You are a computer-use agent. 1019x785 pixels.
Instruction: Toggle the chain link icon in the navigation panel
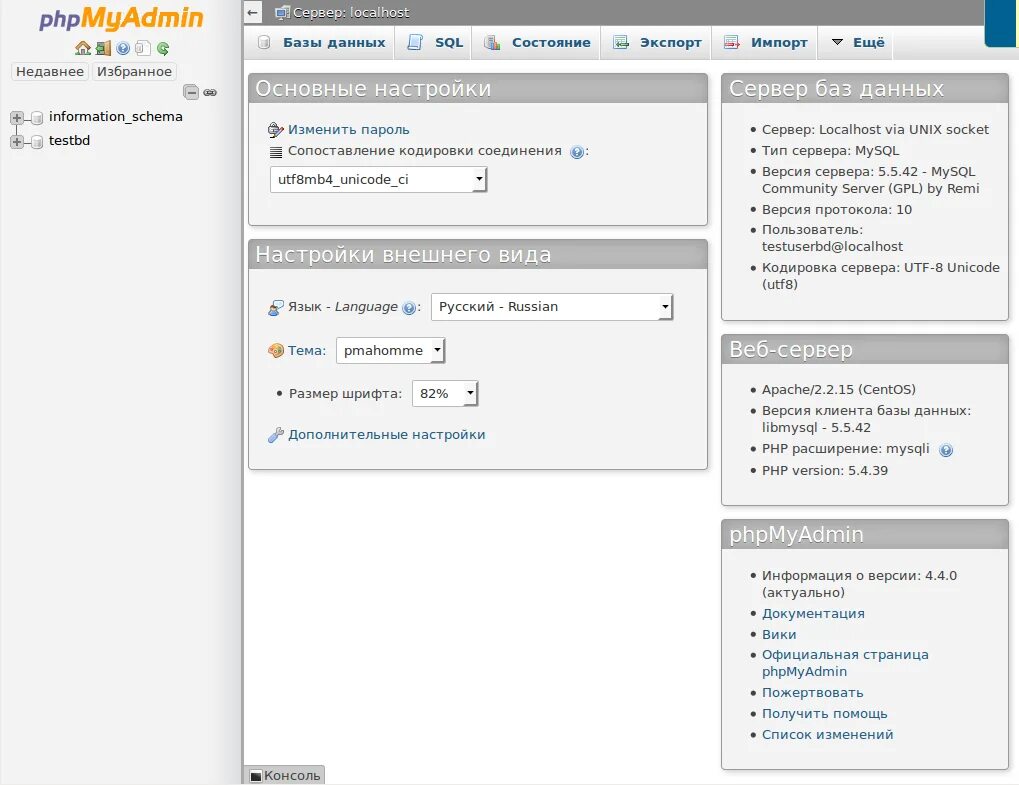(210, 92)
